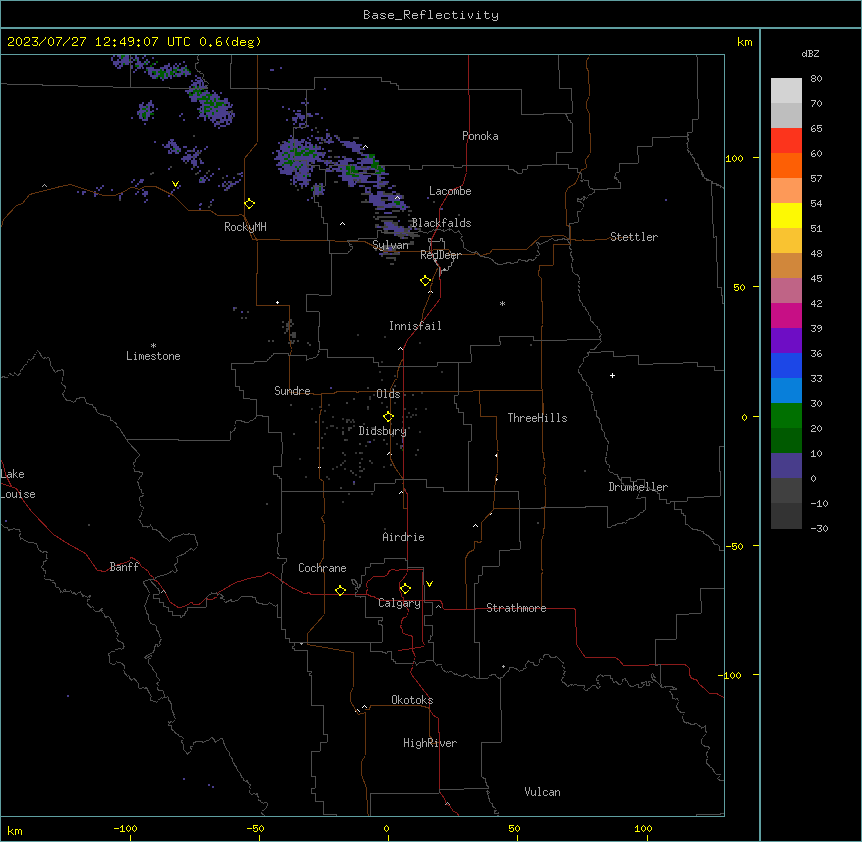
Task: Click the yellow V marker northwest of RockyMH
Action: point(175,184)
